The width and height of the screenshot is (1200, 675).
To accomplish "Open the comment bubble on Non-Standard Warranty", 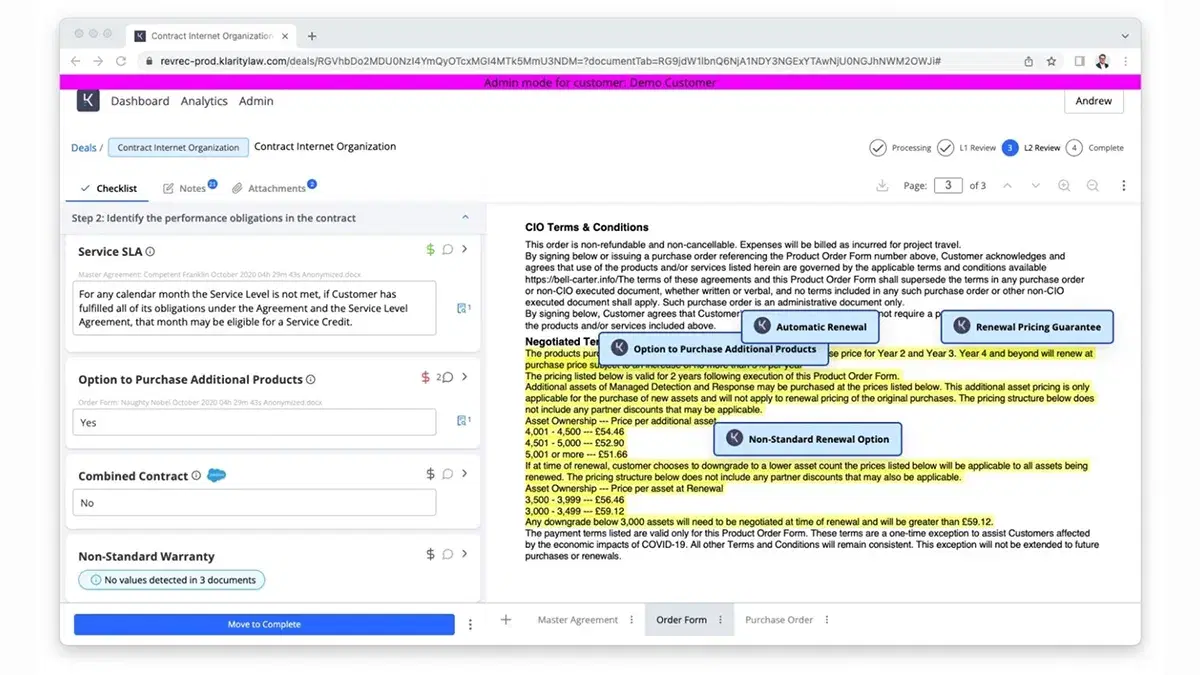I will pyautogui.click(x=448, y=554).
